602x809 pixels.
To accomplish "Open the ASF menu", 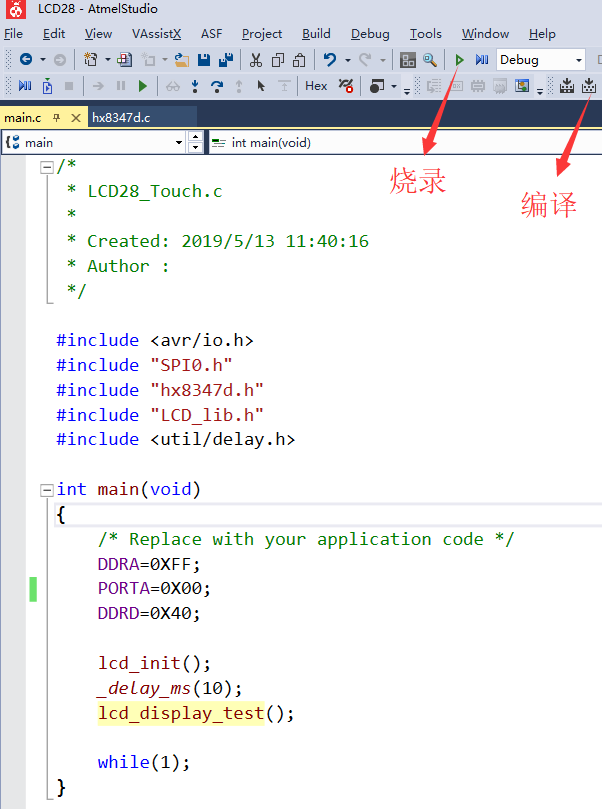I will click(211, 34).
